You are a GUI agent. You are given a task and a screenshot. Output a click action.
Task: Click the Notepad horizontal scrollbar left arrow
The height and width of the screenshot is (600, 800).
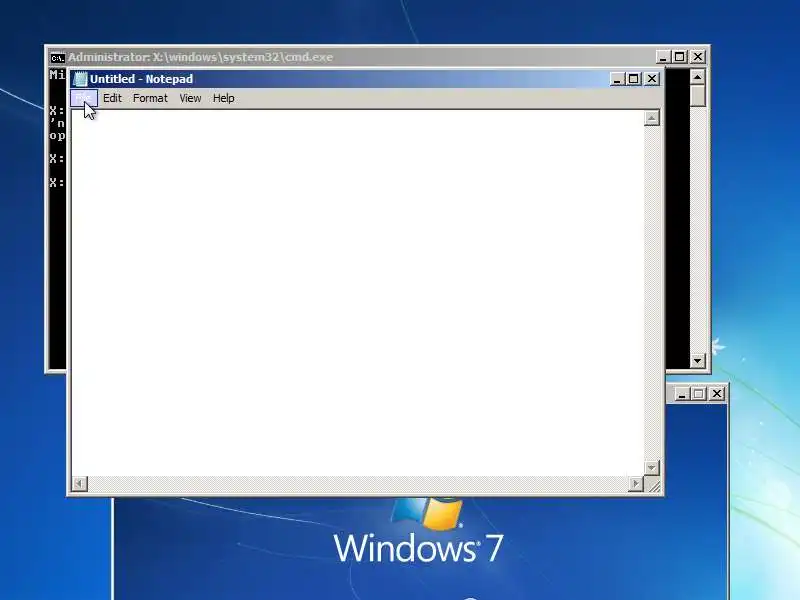click(80, 484)
